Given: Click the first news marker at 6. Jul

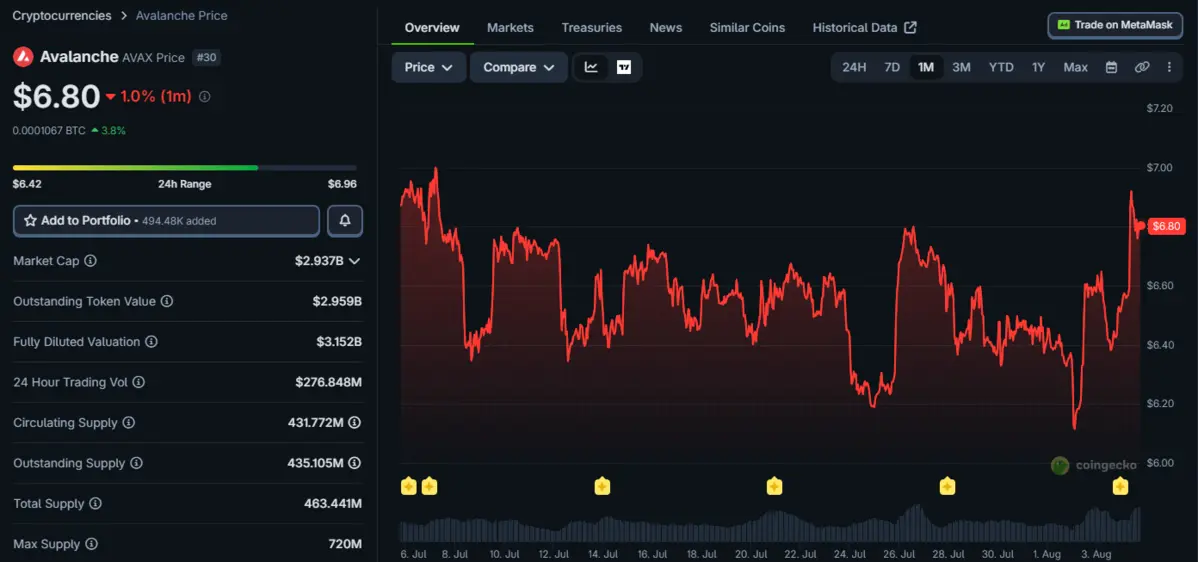Looking at the screenshot, I should pos(409,486).
